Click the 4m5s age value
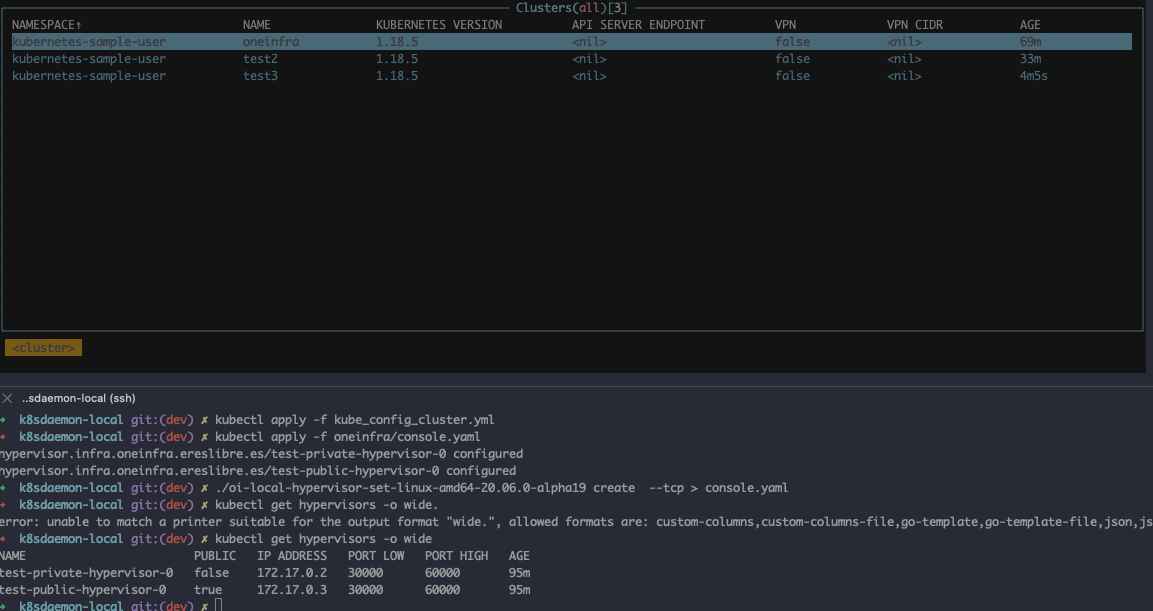Viewport: 1153px width, 611px height. pyautogui.click(x=1033, y=76)
